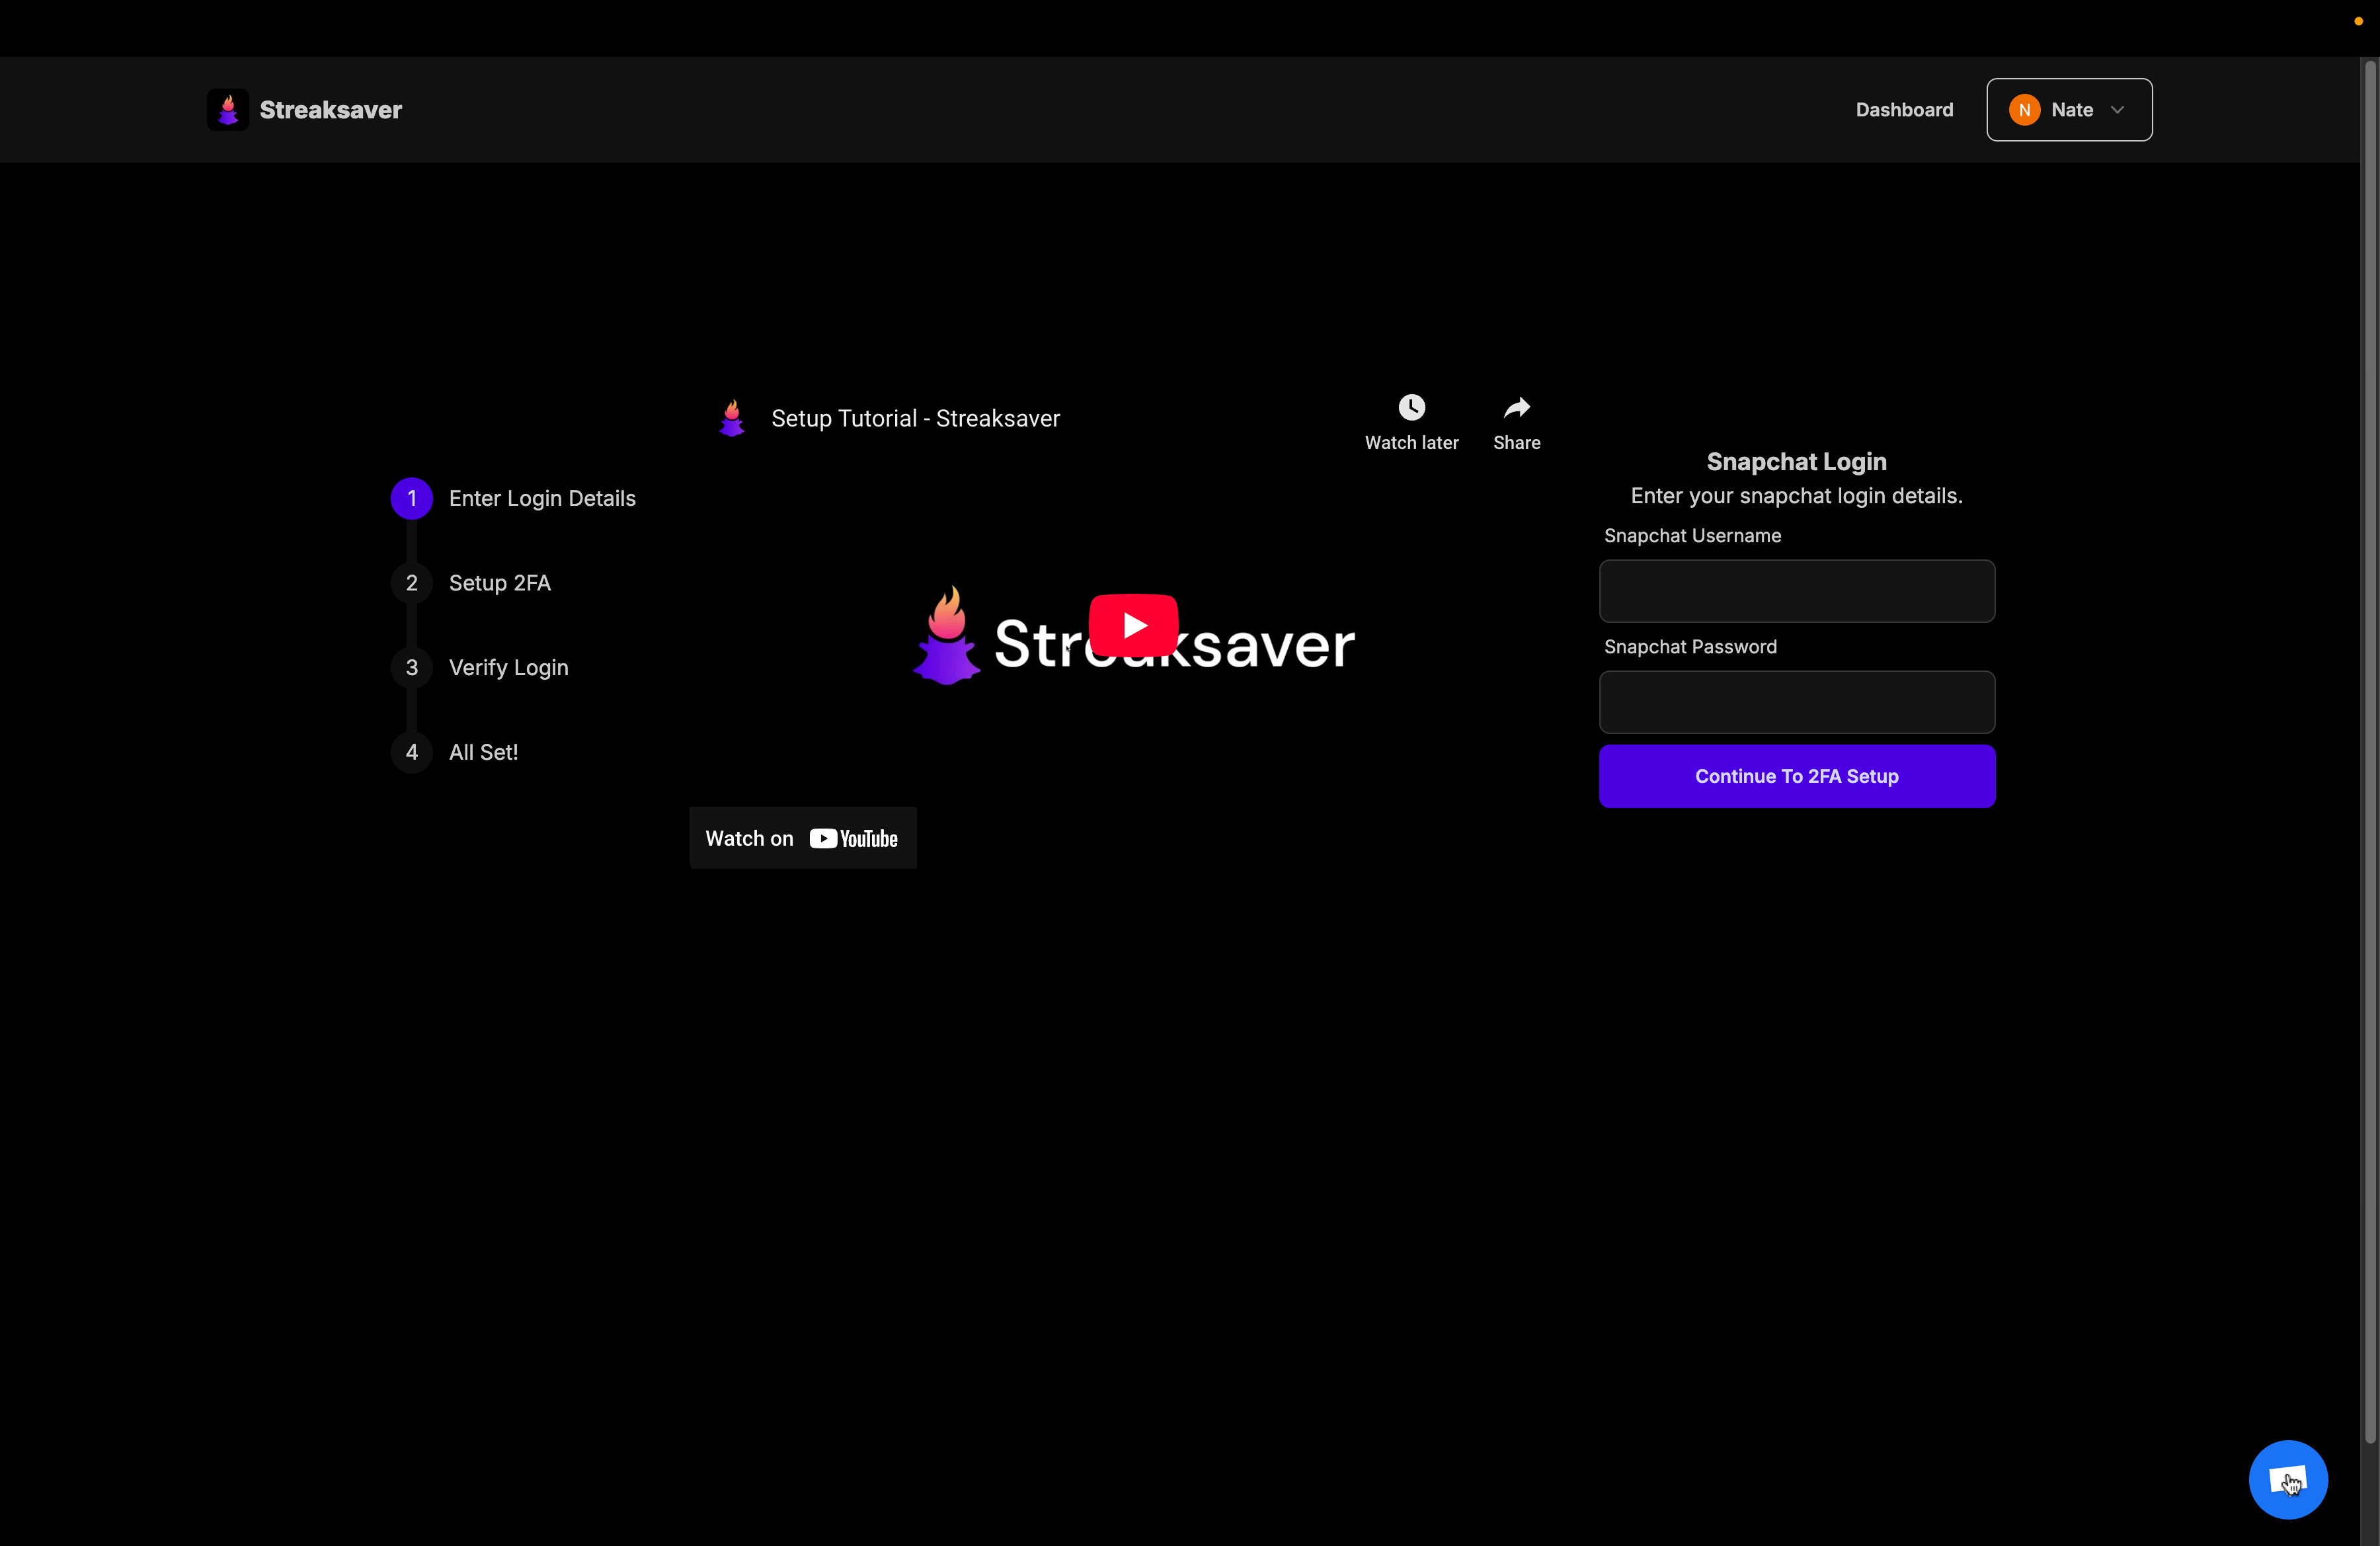Open the Streaksaver home text link
The image size is (2380, 1546).
coord(330,110)
